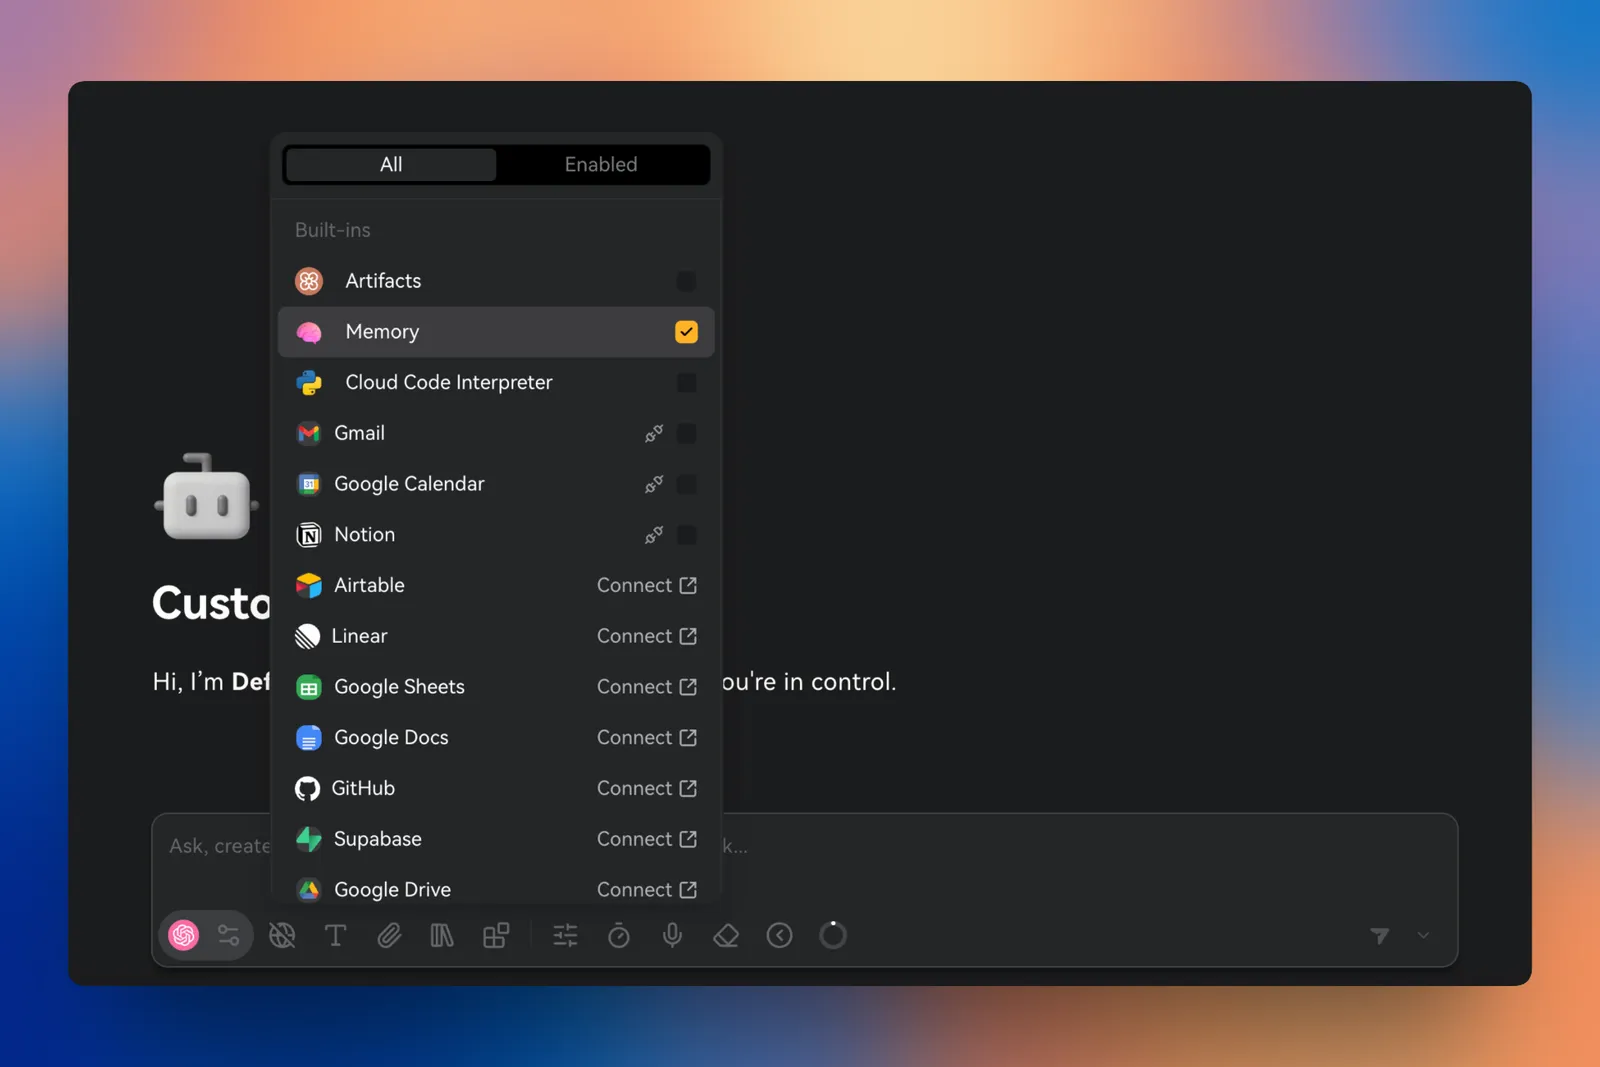Viewport: 1600px width, 1067px height.
Task: Click the Notion logo icon
Action: pos(309,535)
